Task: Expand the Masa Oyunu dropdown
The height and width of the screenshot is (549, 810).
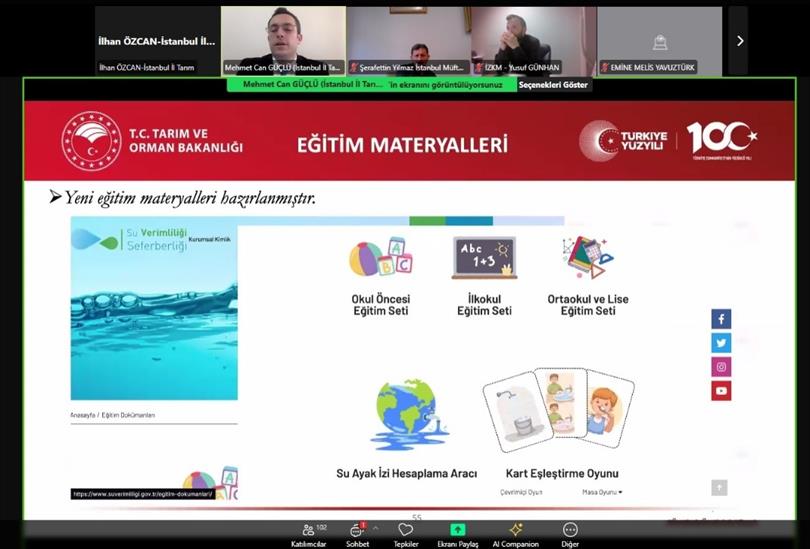Action: click(x=602, y=492)
